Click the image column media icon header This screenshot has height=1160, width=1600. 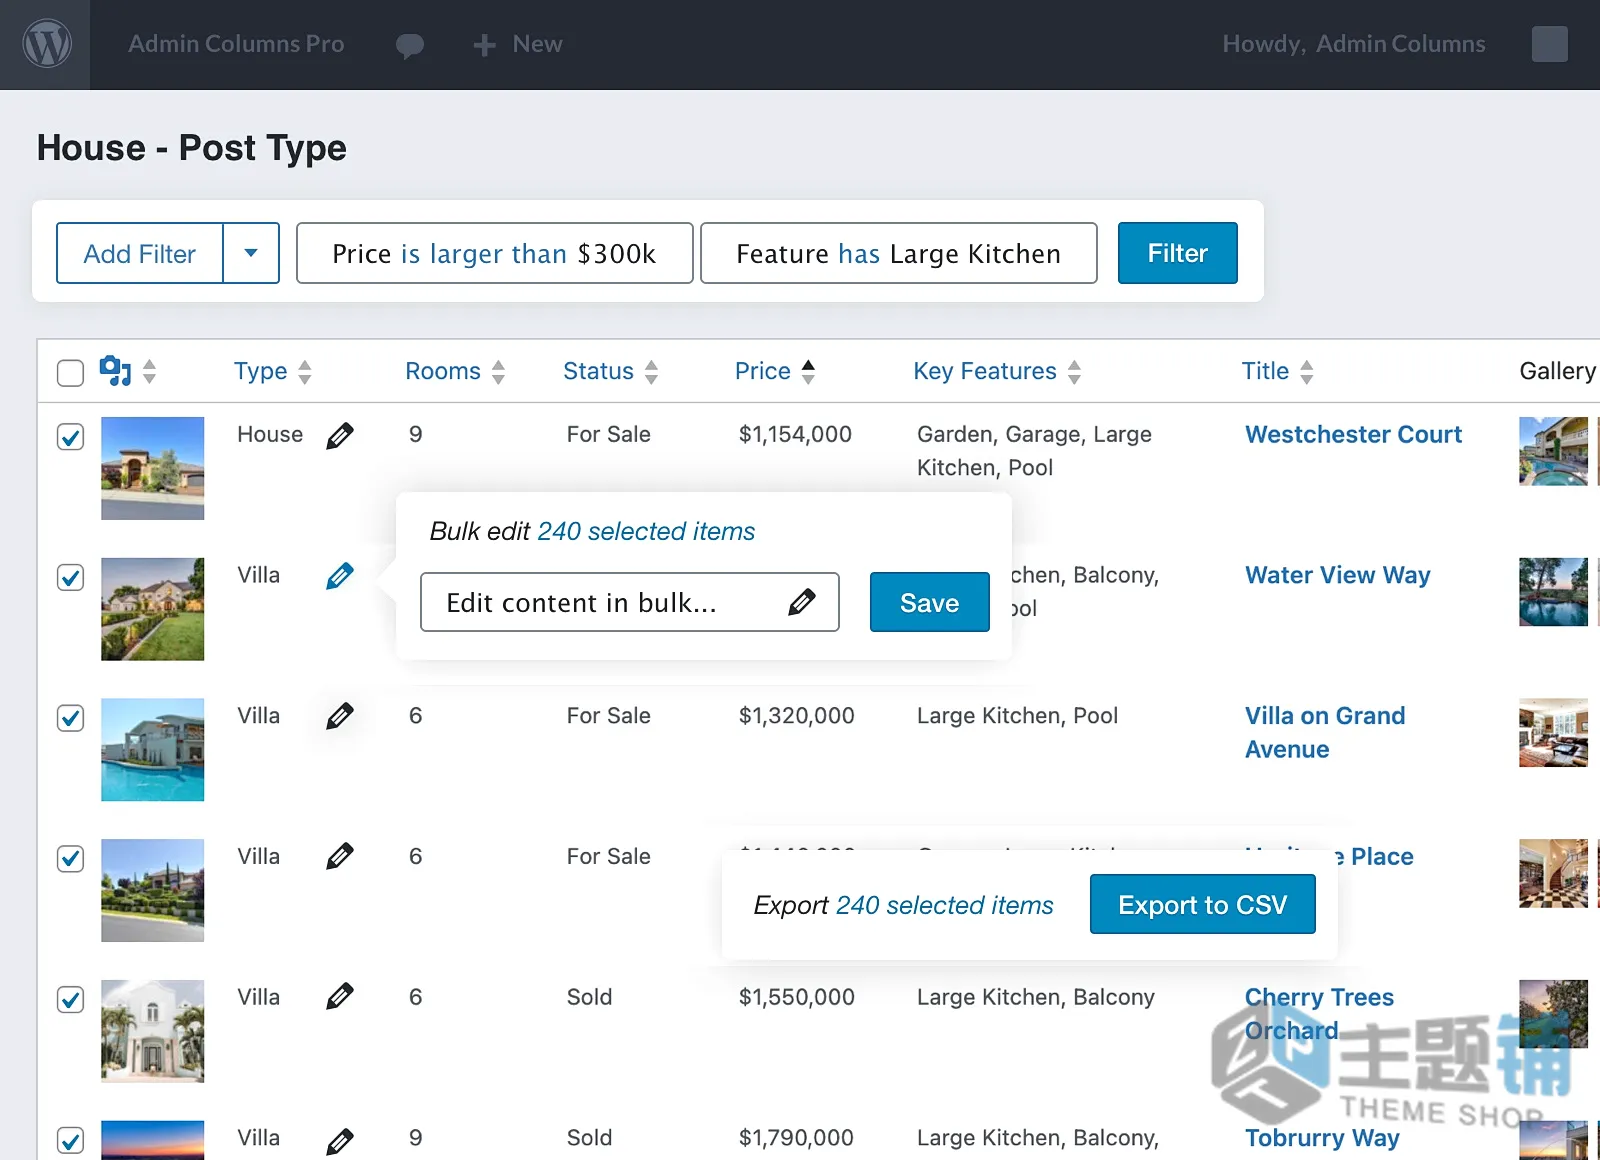click(116, 371)
